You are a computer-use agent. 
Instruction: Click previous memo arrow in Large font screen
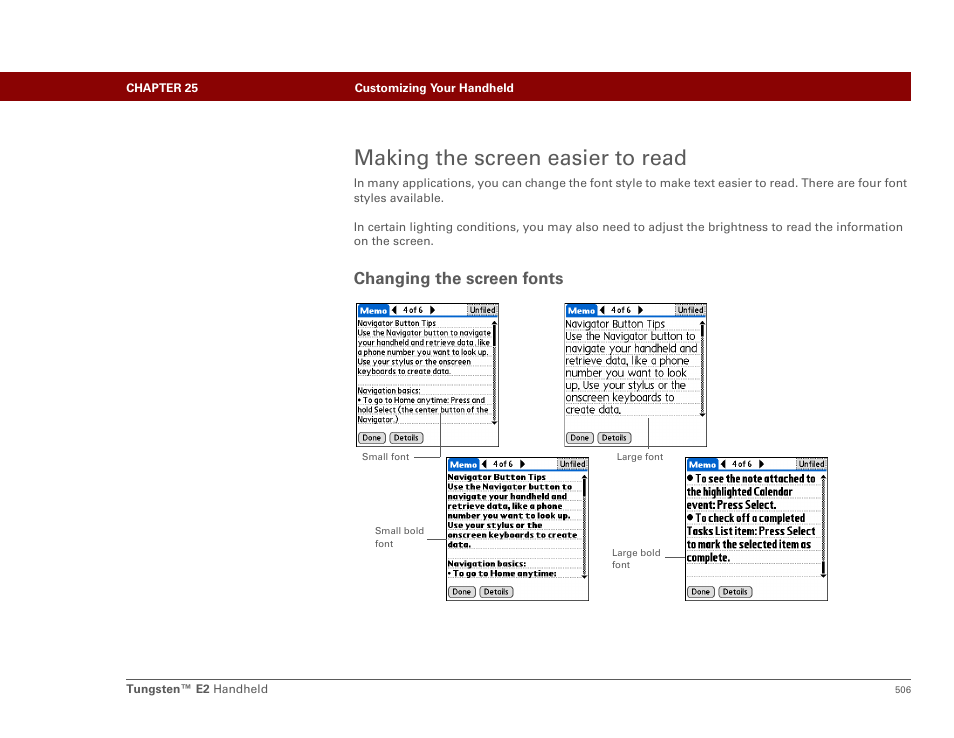pos(602,310)
